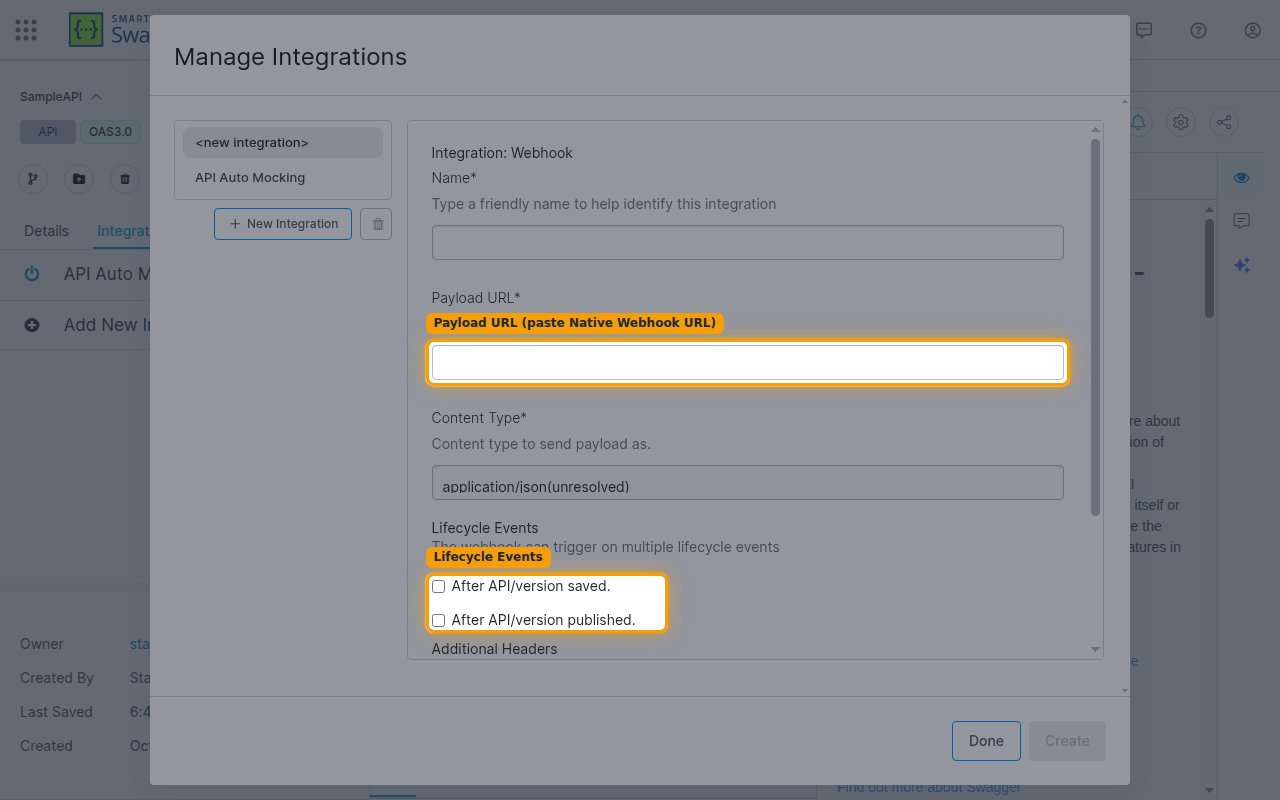Click the OAS3.0 badge
1280x800 pixels.
(x=110, y=132)
